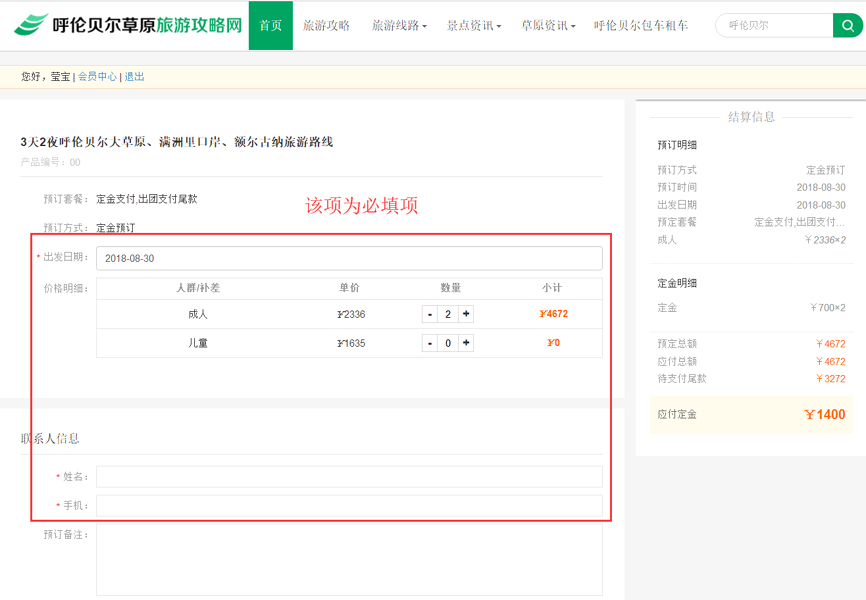Image resolution: width=866 pixels, height=600 pixels.
Task: Click the 应付总额 value ¥4672
Action: pos(831,361)
